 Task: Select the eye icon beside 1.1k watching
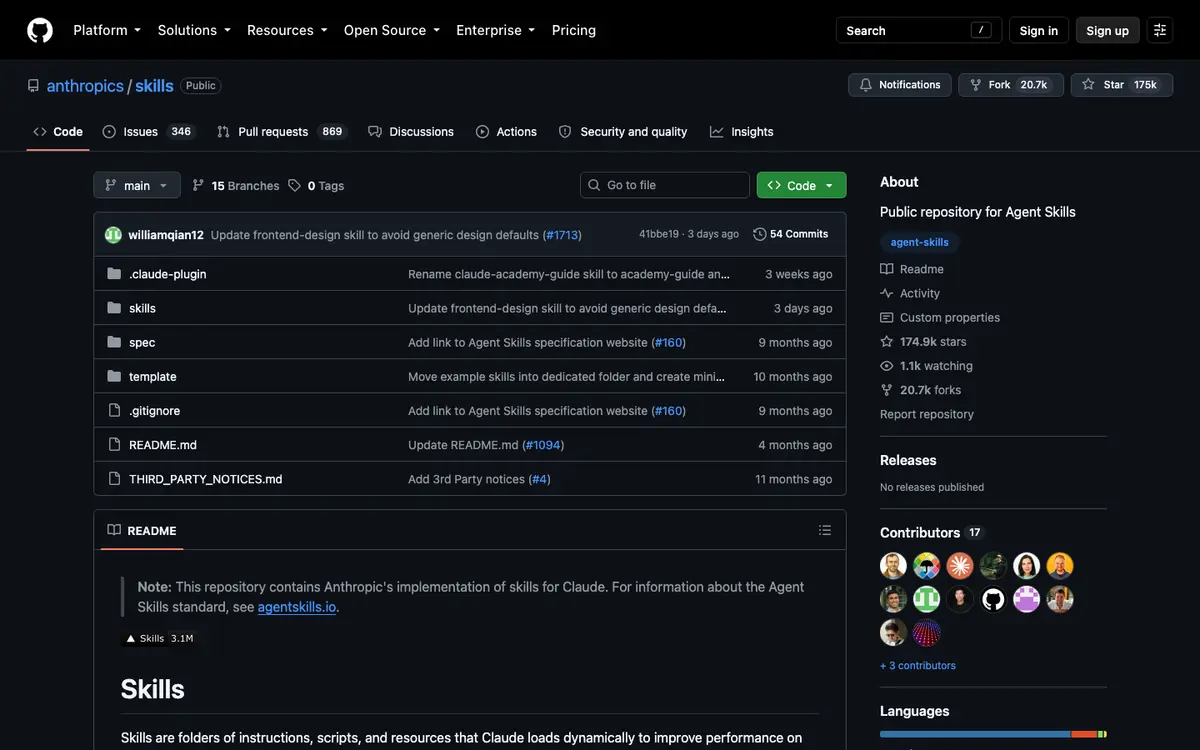pos(887,366)
